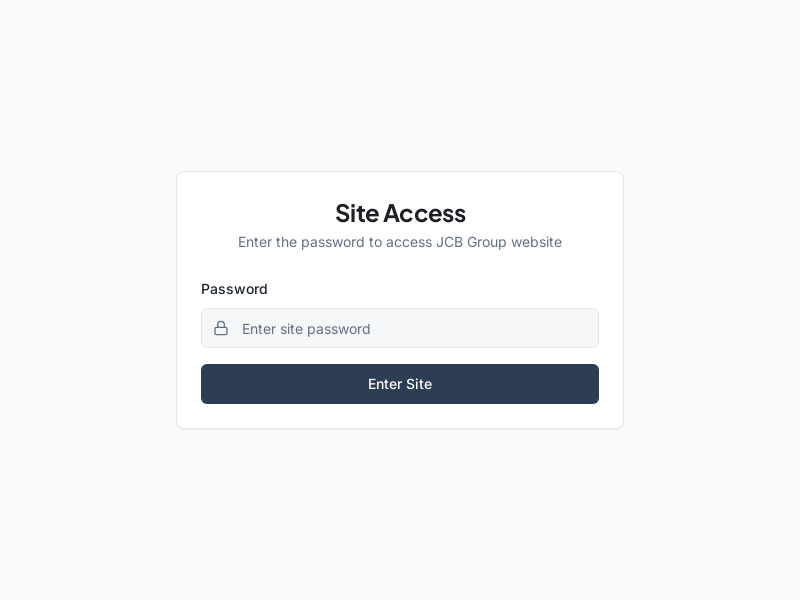Select the lock icon beside the placeholder

coord(221,328)
